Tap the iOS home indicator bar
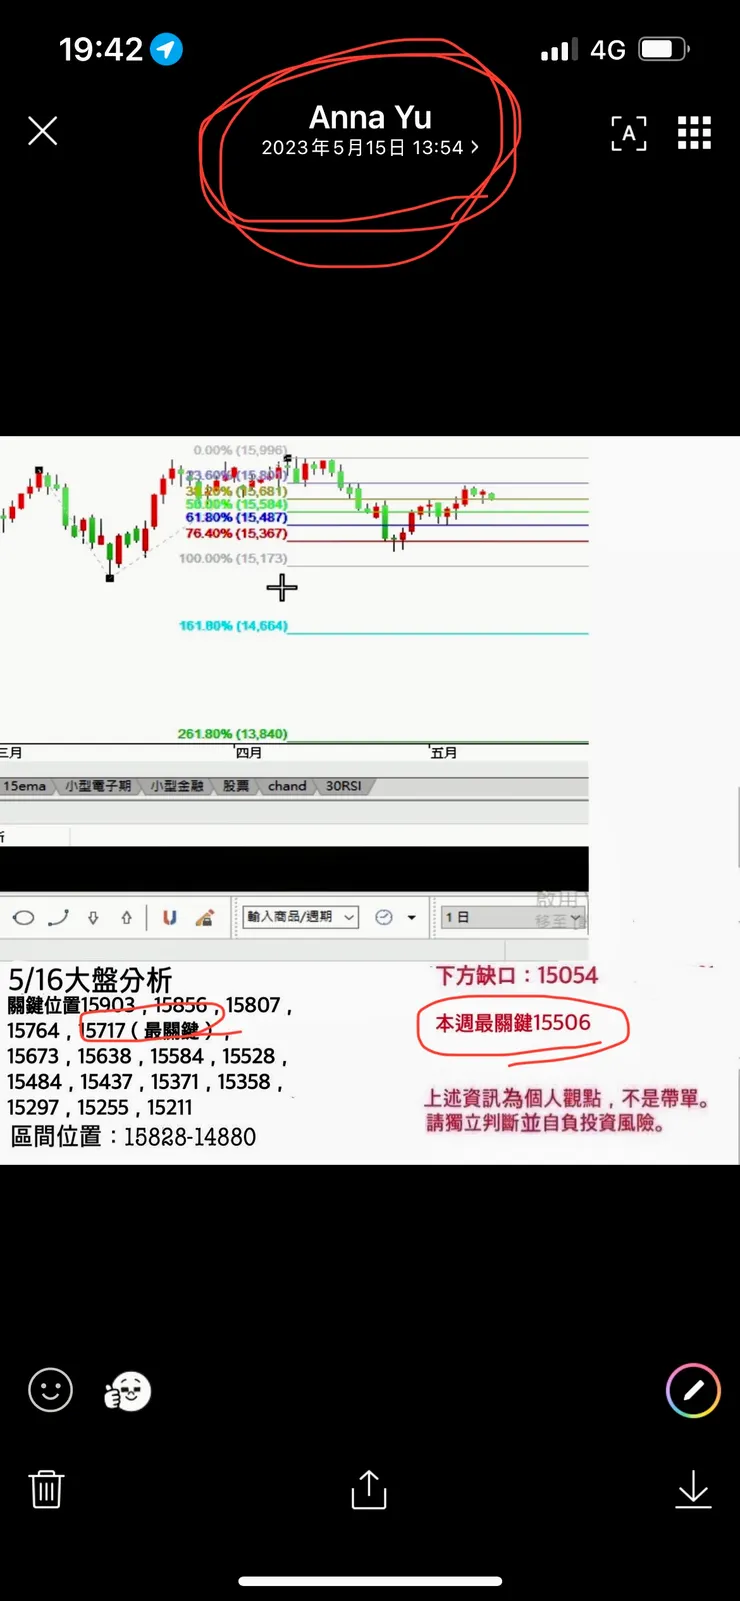The height and width of the screenshot is (1601, 740). coord(370,1581)
